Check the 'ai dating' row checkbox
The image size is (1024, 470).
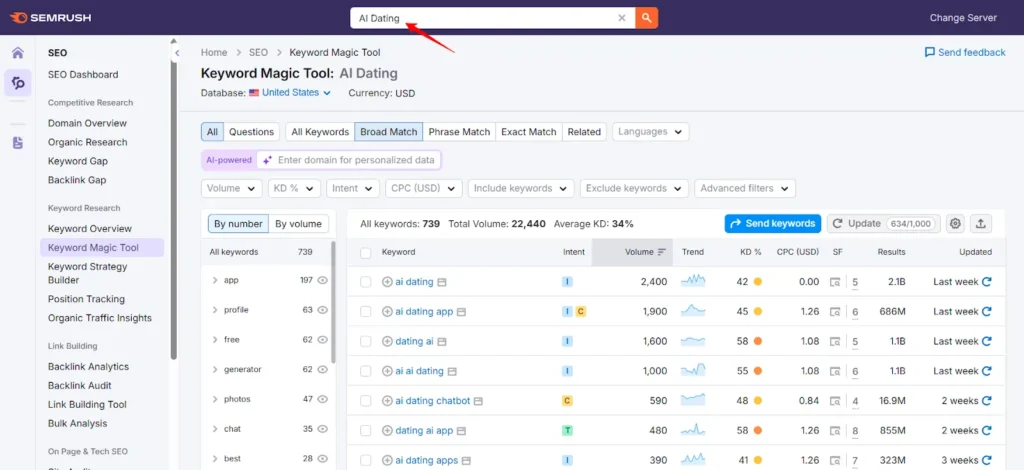point(366,282)
